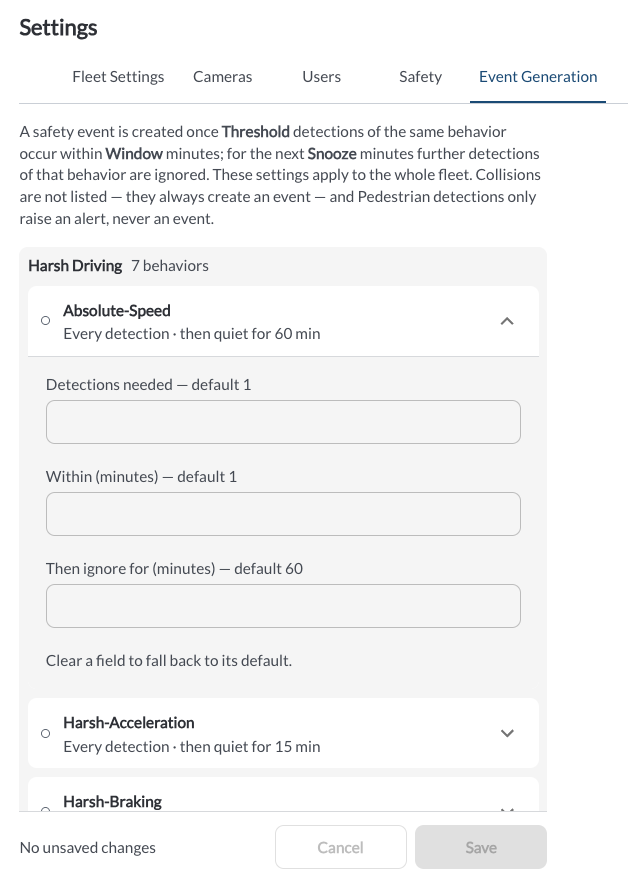This screenshot has width=628, height=889.
Task: Open the Cameras tab
Action: (x=223, y=77)
